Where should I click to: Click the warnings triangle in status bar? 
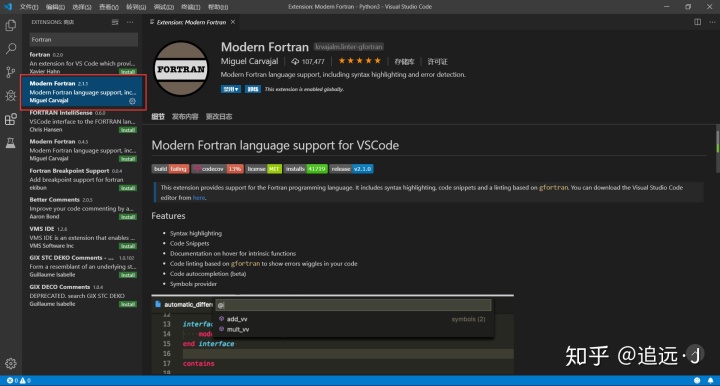click(x=25, y=380)
